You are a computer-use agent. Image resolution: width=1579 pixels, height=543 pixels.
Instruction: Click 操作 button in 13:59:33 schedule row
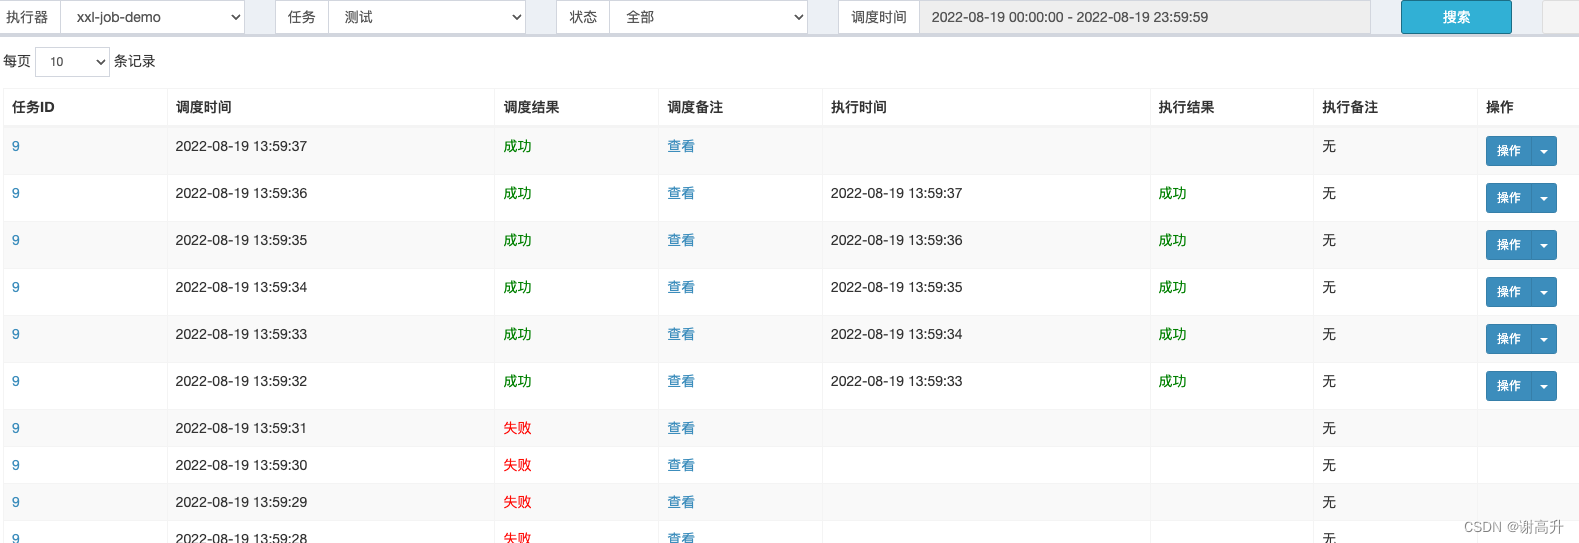click(x=1509, y=339)
